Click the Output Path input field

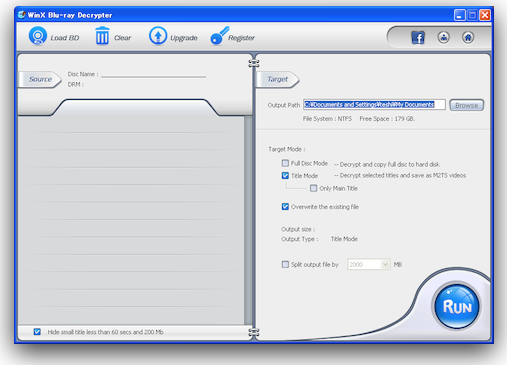374,105
